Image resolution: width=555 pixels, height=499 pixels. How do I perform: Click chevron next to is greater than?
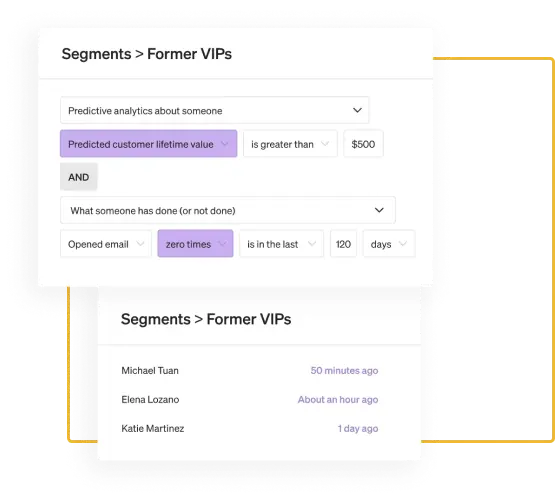coord(325,144)
